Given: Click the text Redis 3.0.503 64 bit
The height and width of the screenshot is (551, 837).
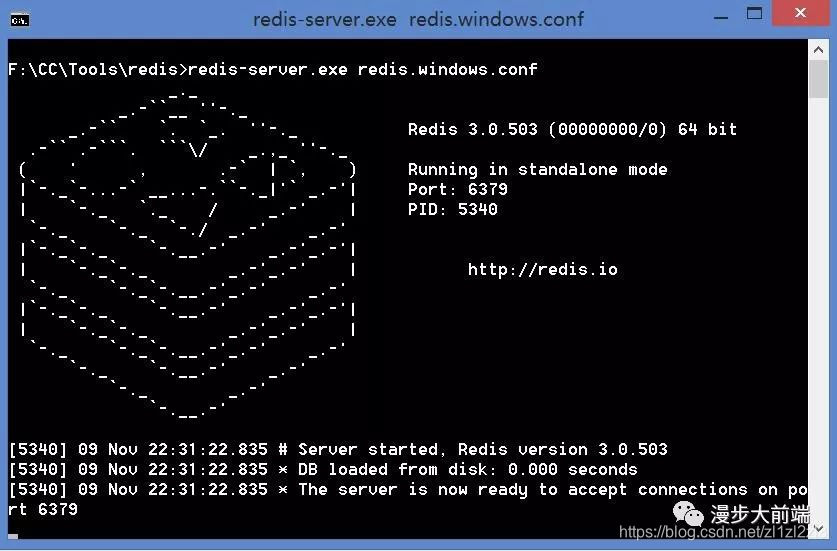Looking at the screenshot, I should click(572, 129).
